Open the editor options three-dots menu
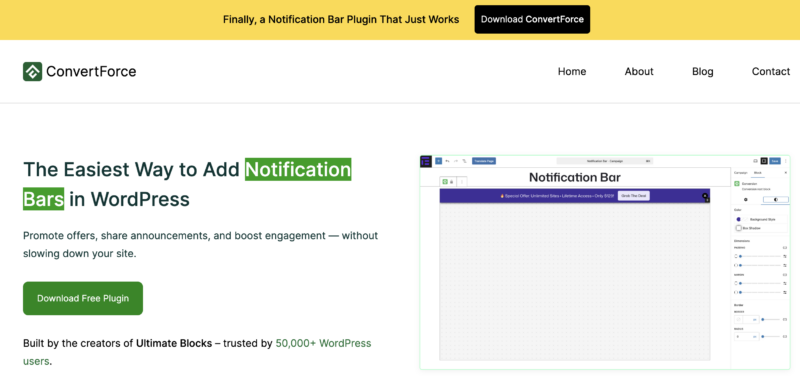 [786, 161]
